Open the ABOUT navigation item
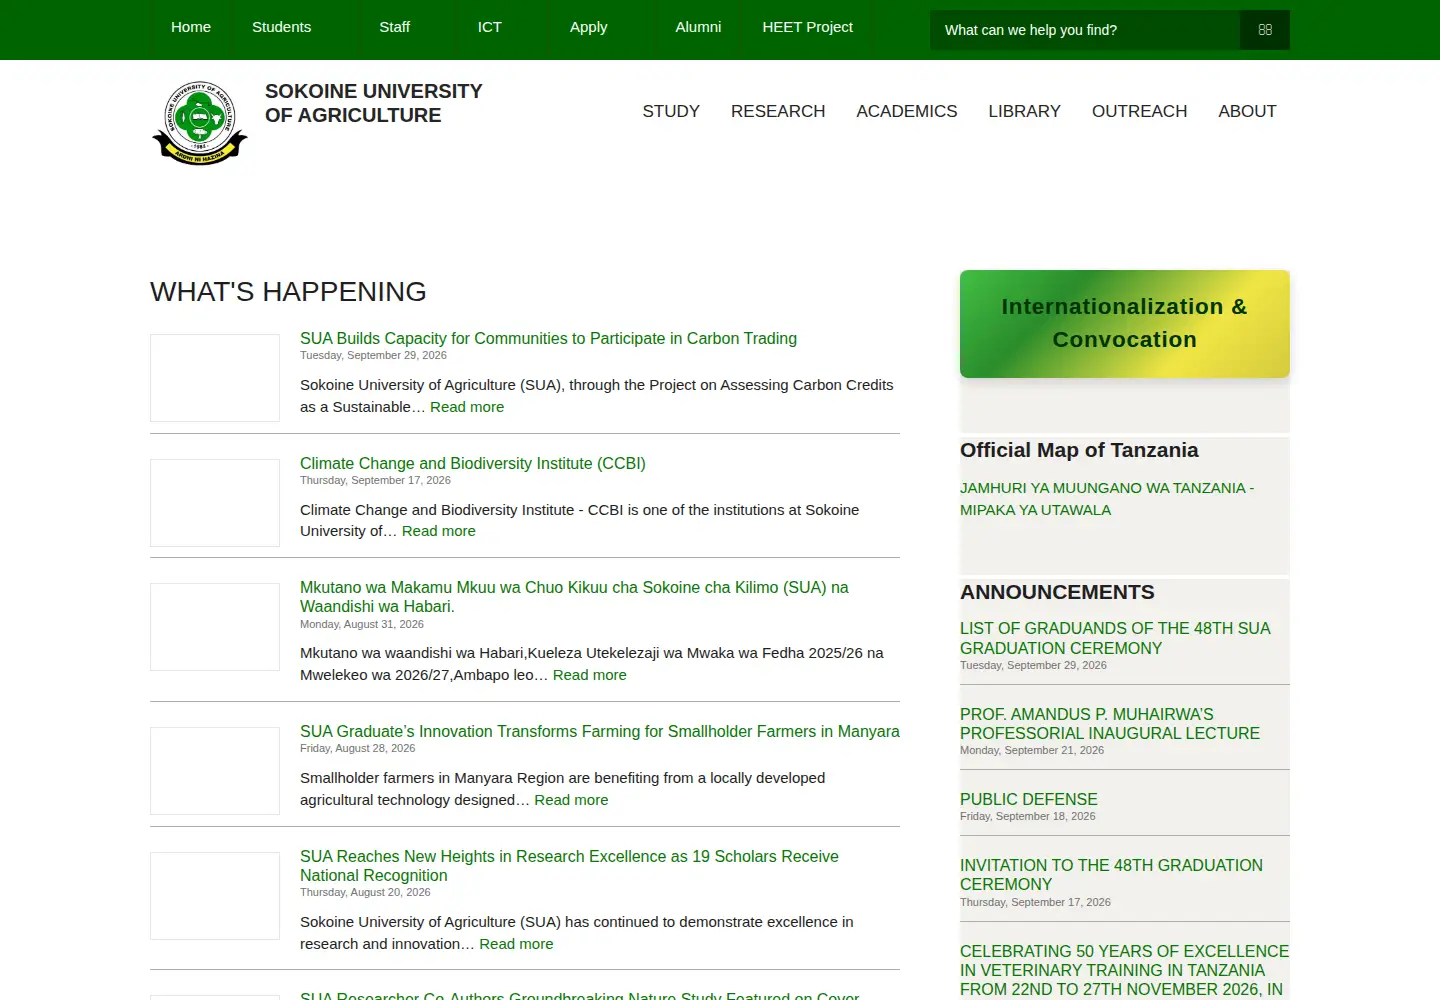 [1247, 111]
